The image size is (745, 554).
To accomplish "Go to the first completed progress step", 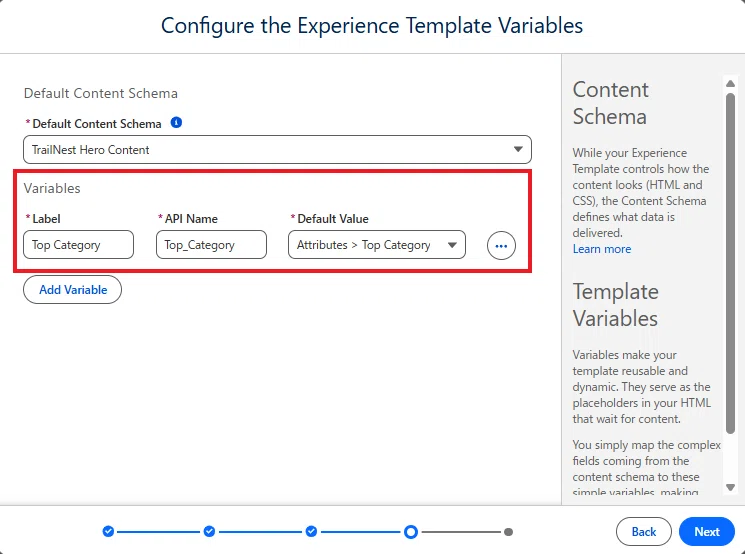I will tap(108, 531).
